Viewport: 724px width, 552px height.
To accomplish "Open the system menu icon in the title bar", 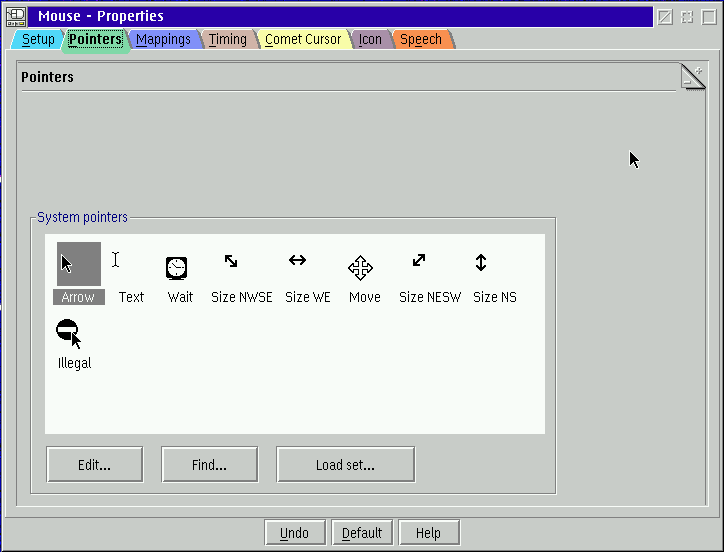I will tap(16, 17).
